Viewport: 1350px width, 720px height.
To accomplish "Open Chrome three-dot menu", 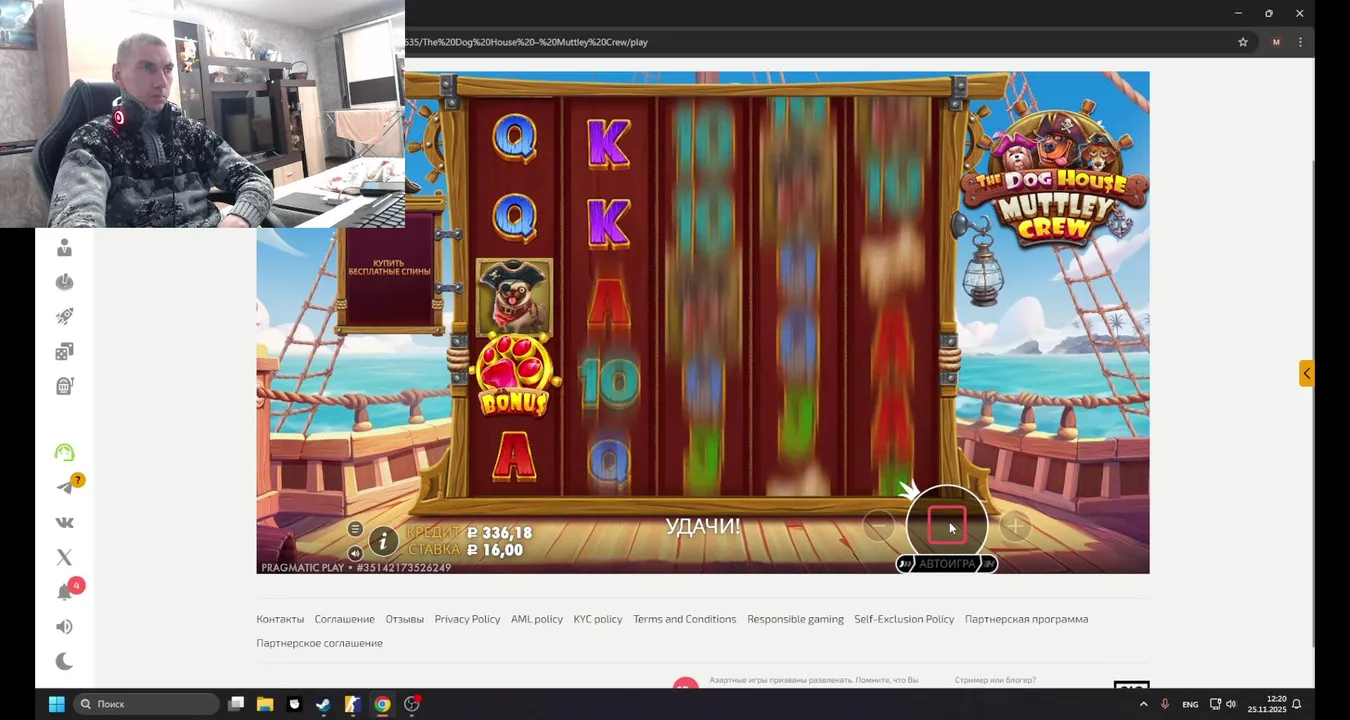I will coord(1300,42).
